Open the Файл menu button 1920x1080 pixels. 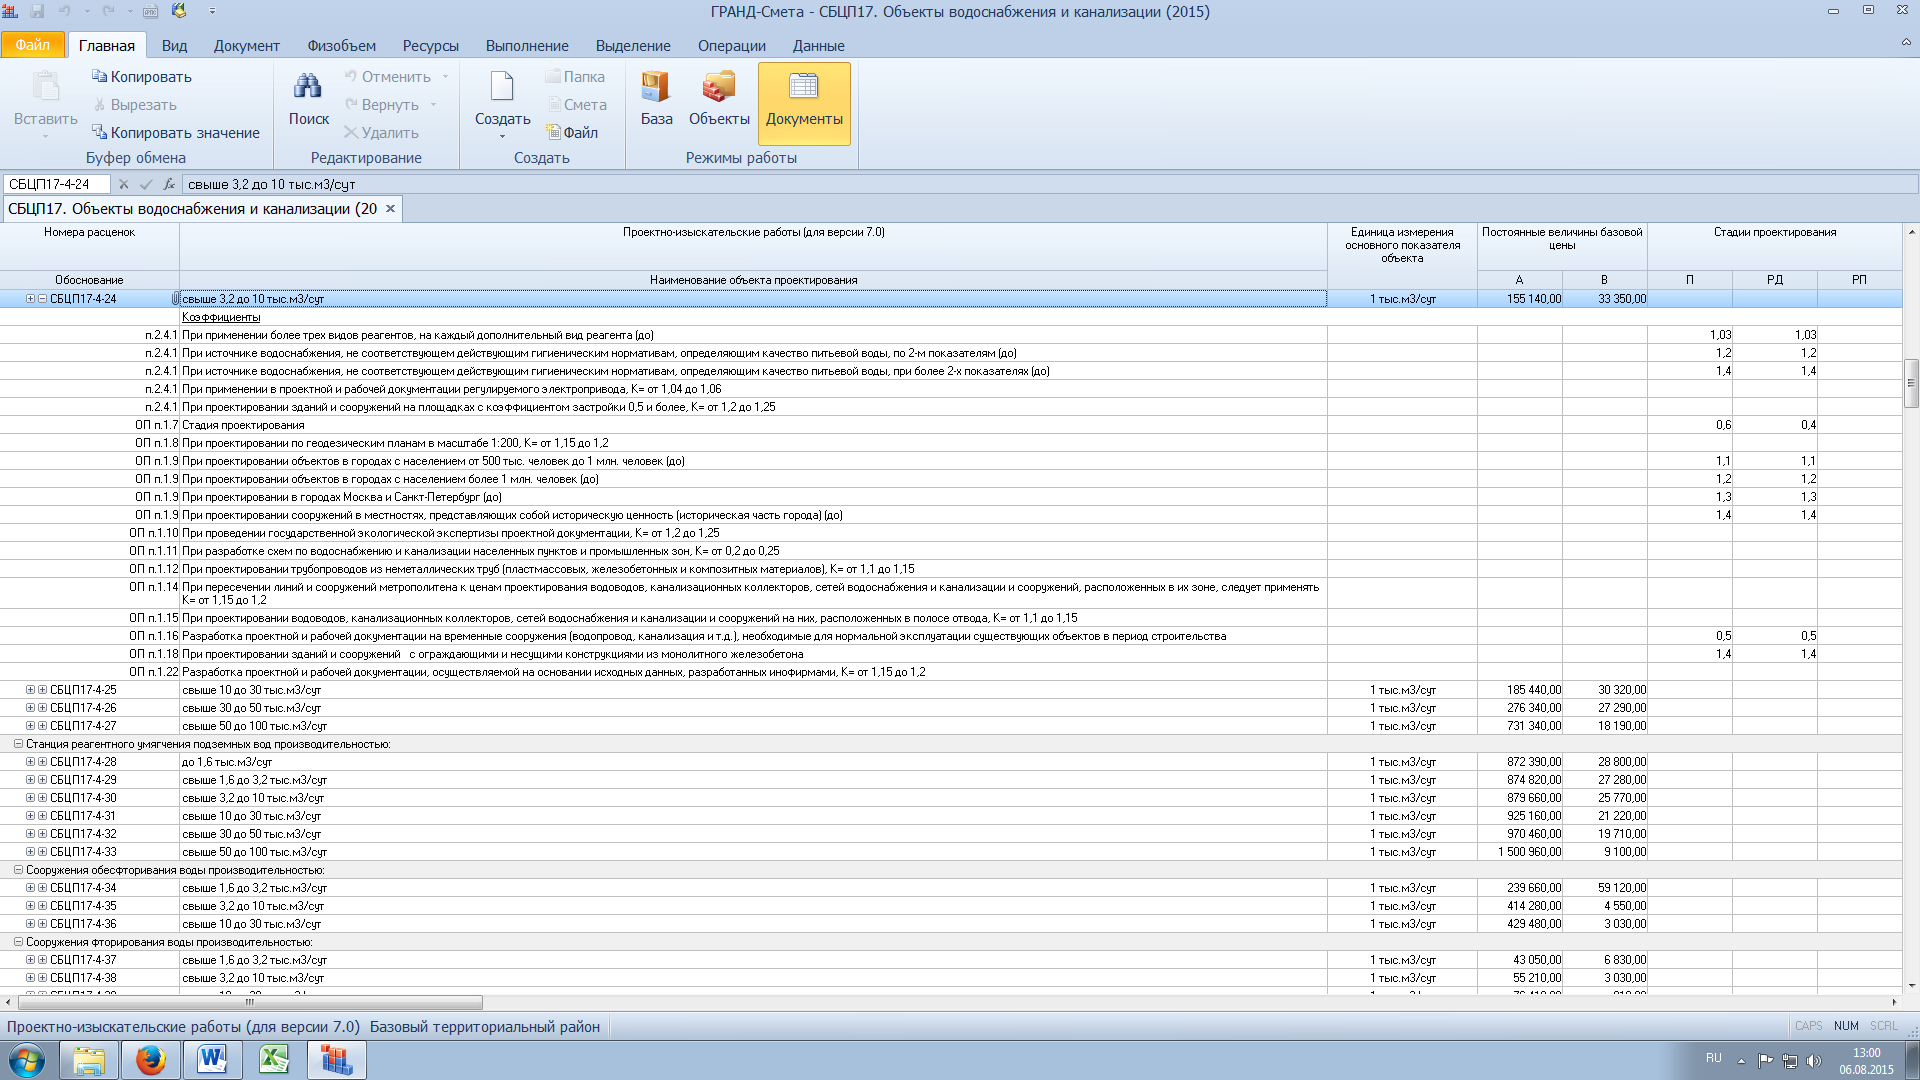tap(32, 45)
